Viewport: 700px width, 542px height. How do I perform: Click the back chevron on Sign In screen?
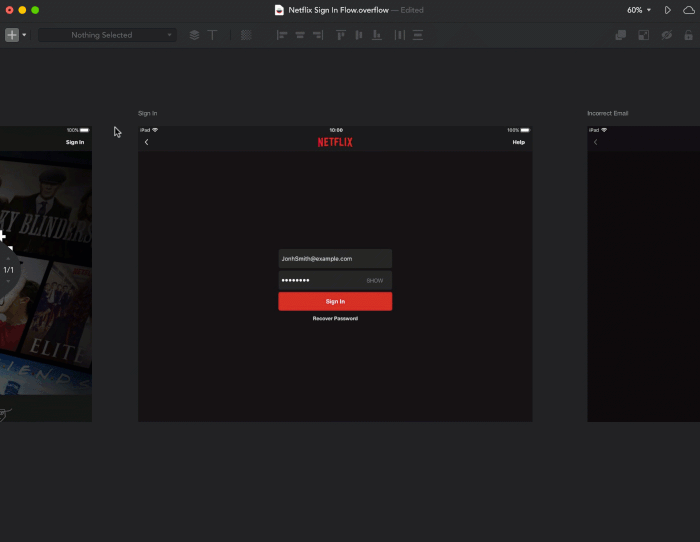tap(146, 142)
